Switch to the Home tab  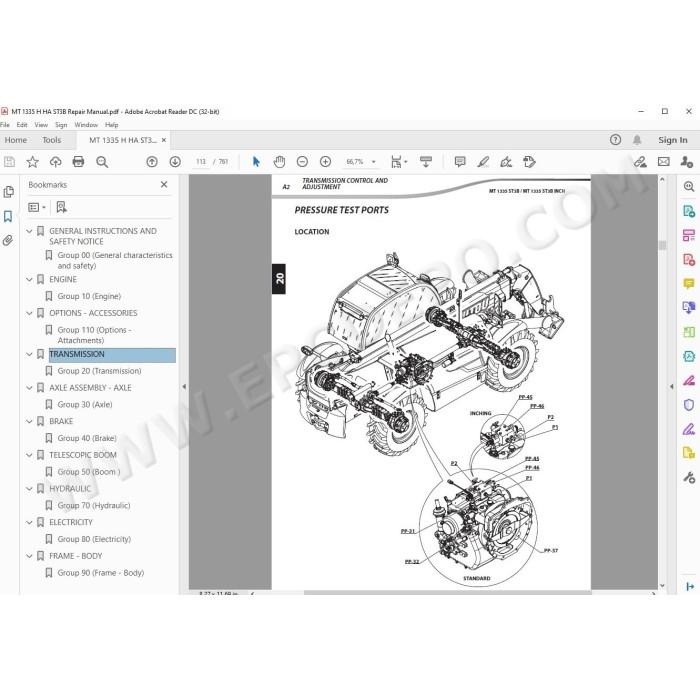tap(16, 140)
